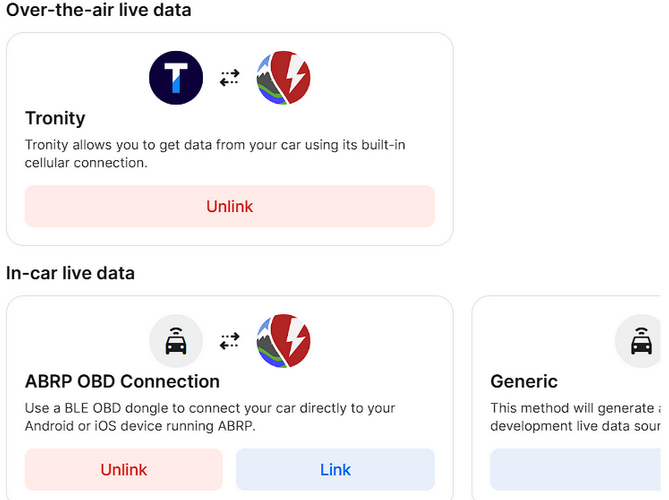Click the car icon in the OBD Connection card
669x500 pixels.
(x=176, y=341)
